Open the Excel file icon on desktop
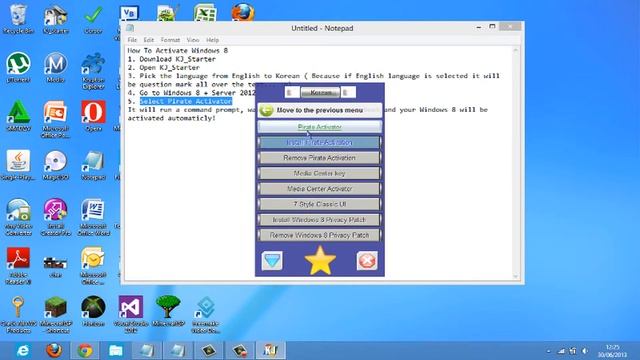Screen dimensions: 640x360 click(x=205, y=13)
